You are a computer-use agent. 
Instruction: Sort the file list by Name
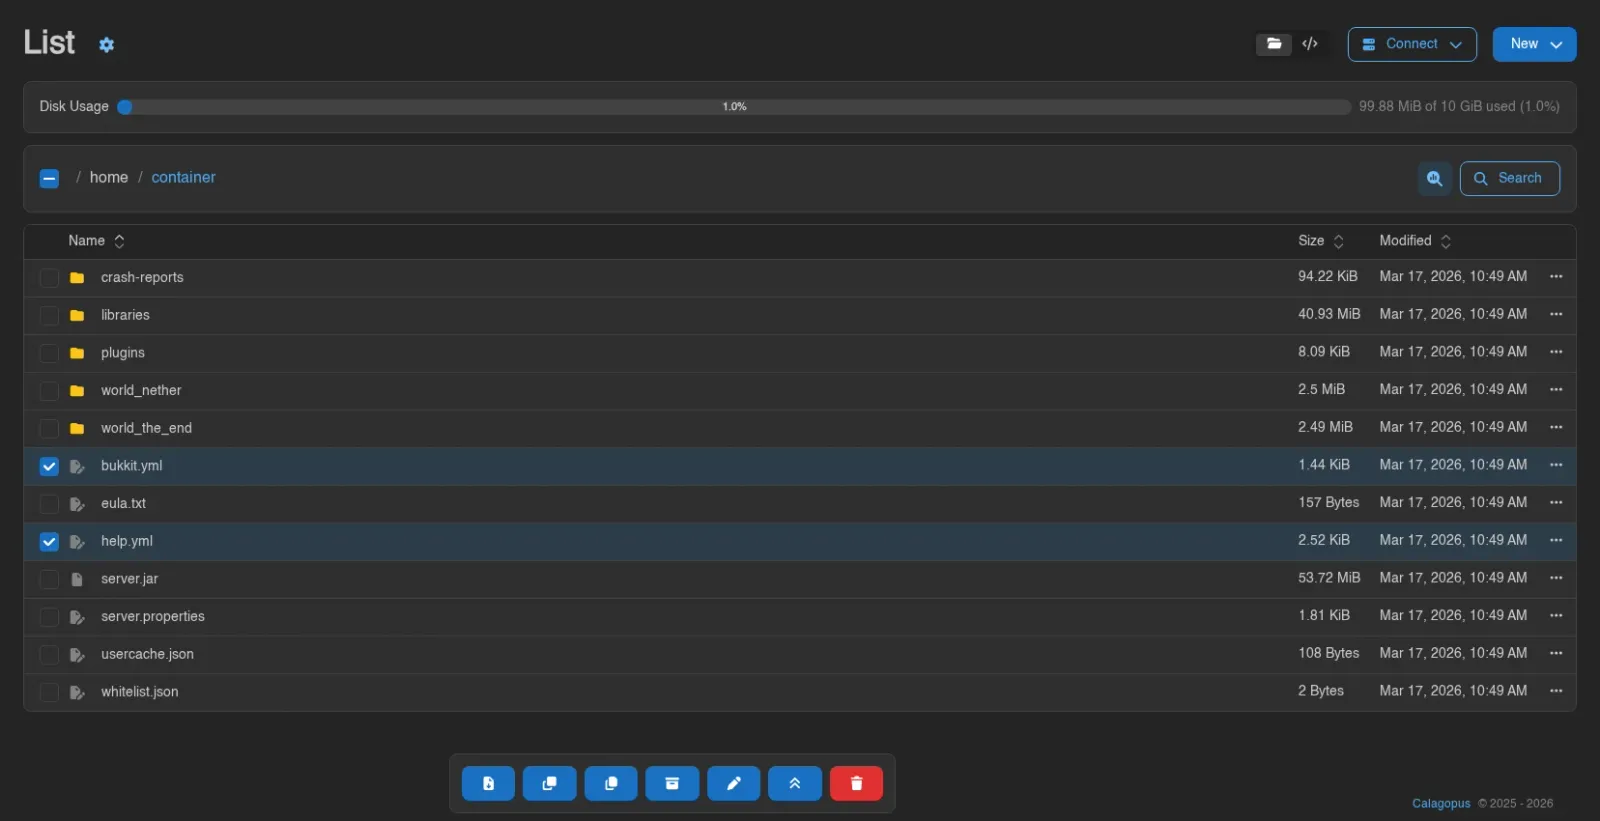[96, 241]
